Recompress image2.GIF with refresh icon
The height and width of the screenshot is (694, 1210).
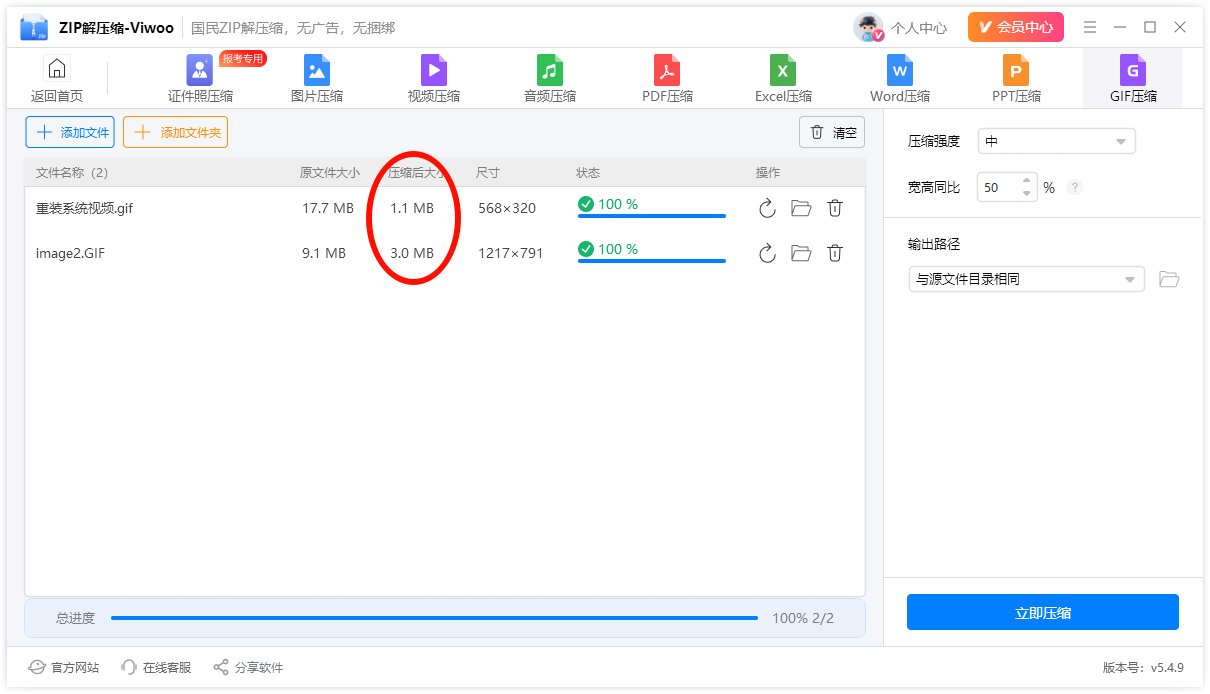click(x=767, y=253)
